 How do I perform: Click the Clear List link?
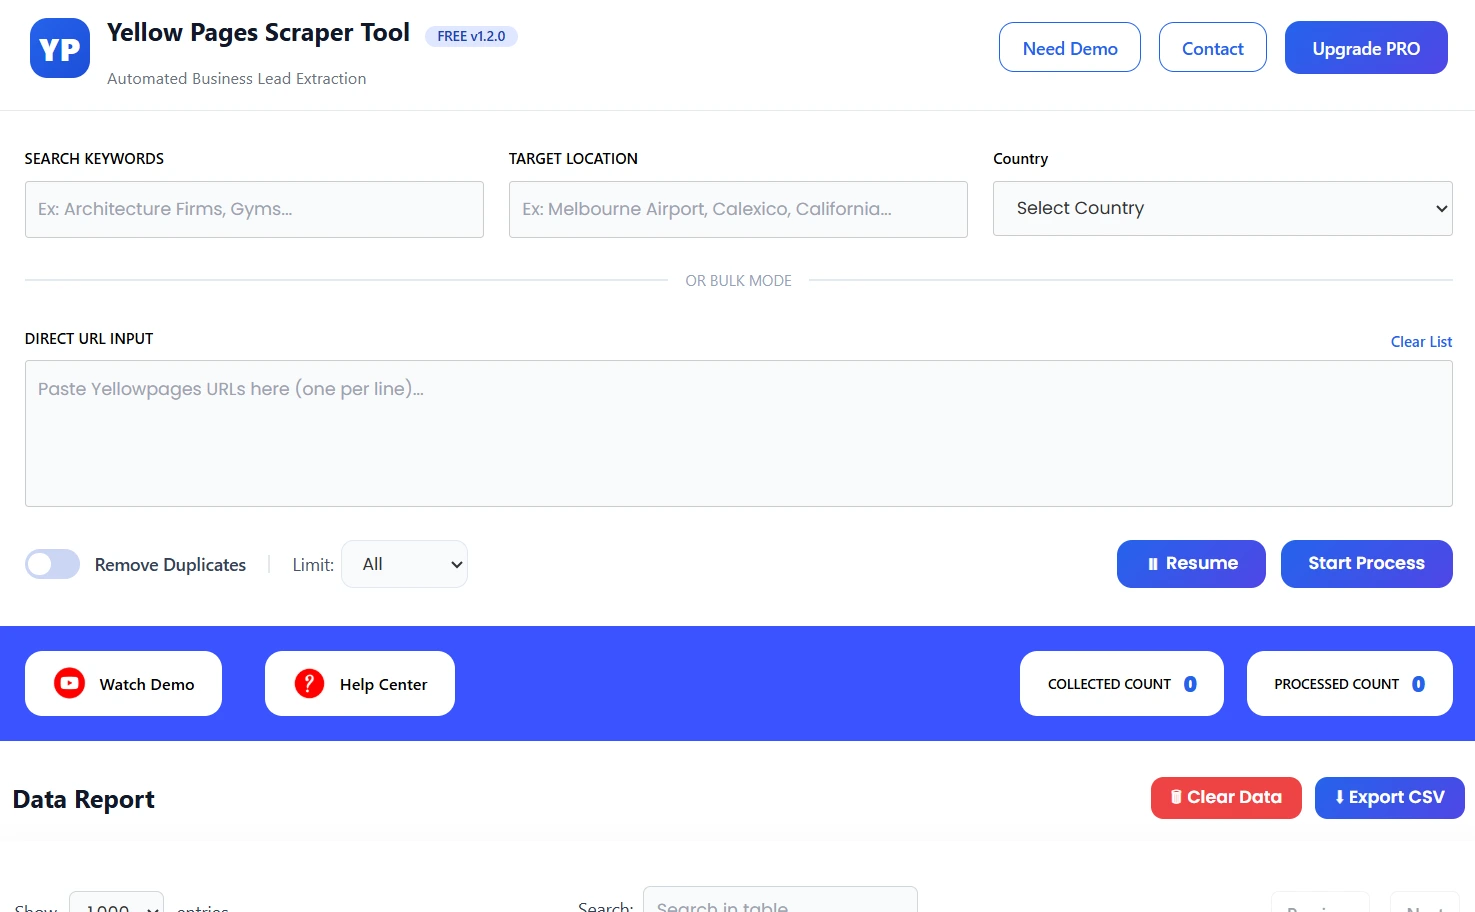pos(1421,342)
